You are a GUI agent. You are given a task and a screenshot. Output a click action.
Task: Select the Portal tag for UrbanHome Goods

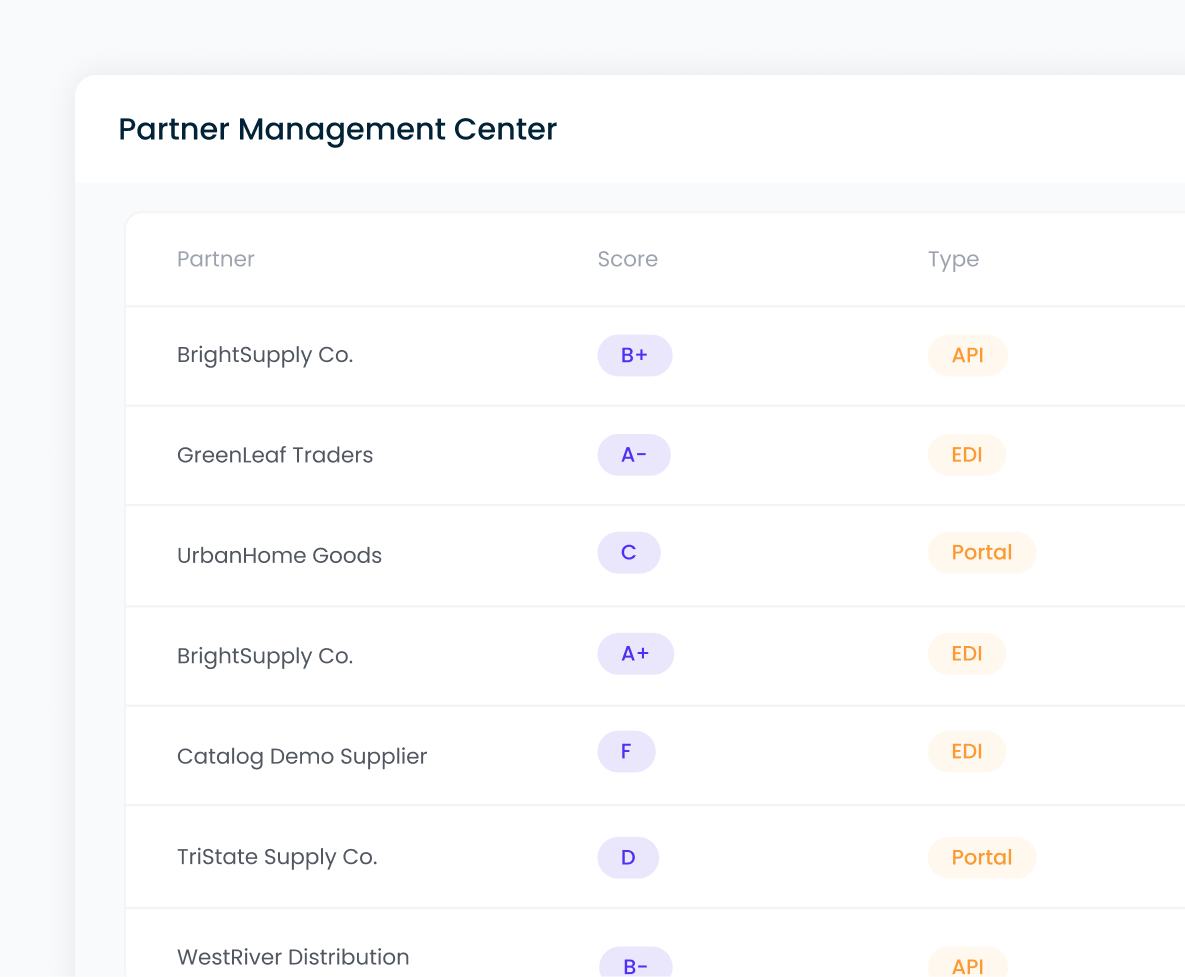982,553
